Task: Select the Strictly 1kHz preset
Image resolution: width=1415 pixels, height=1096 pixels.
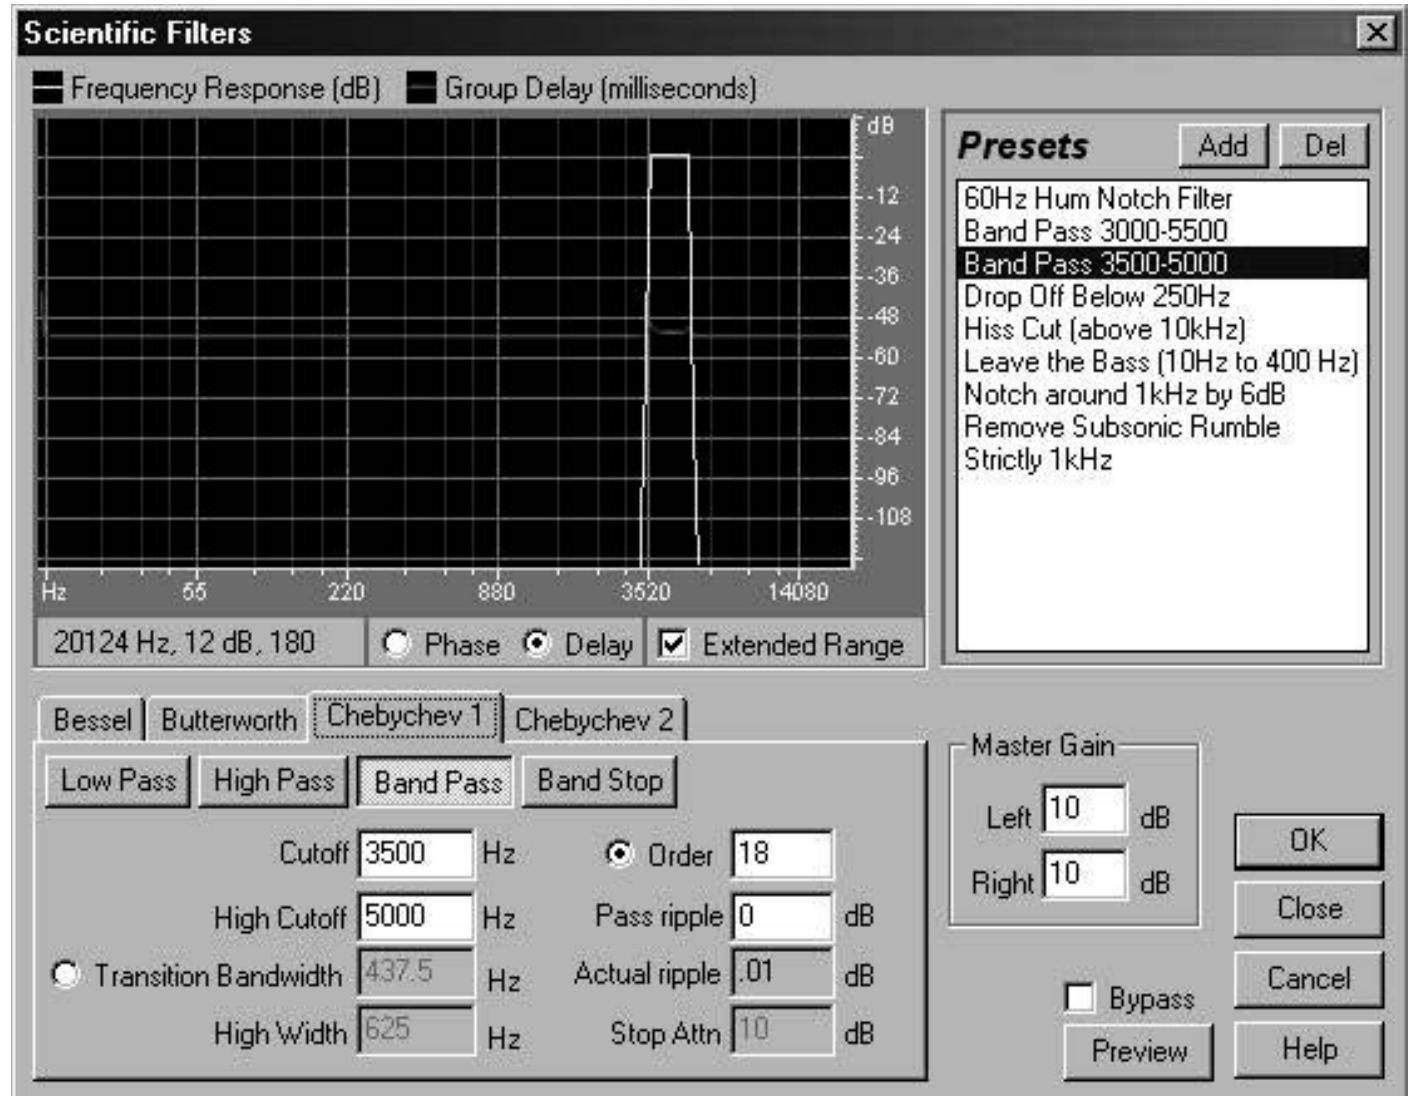Action: pyautogui.click(x=1162, y=460)
